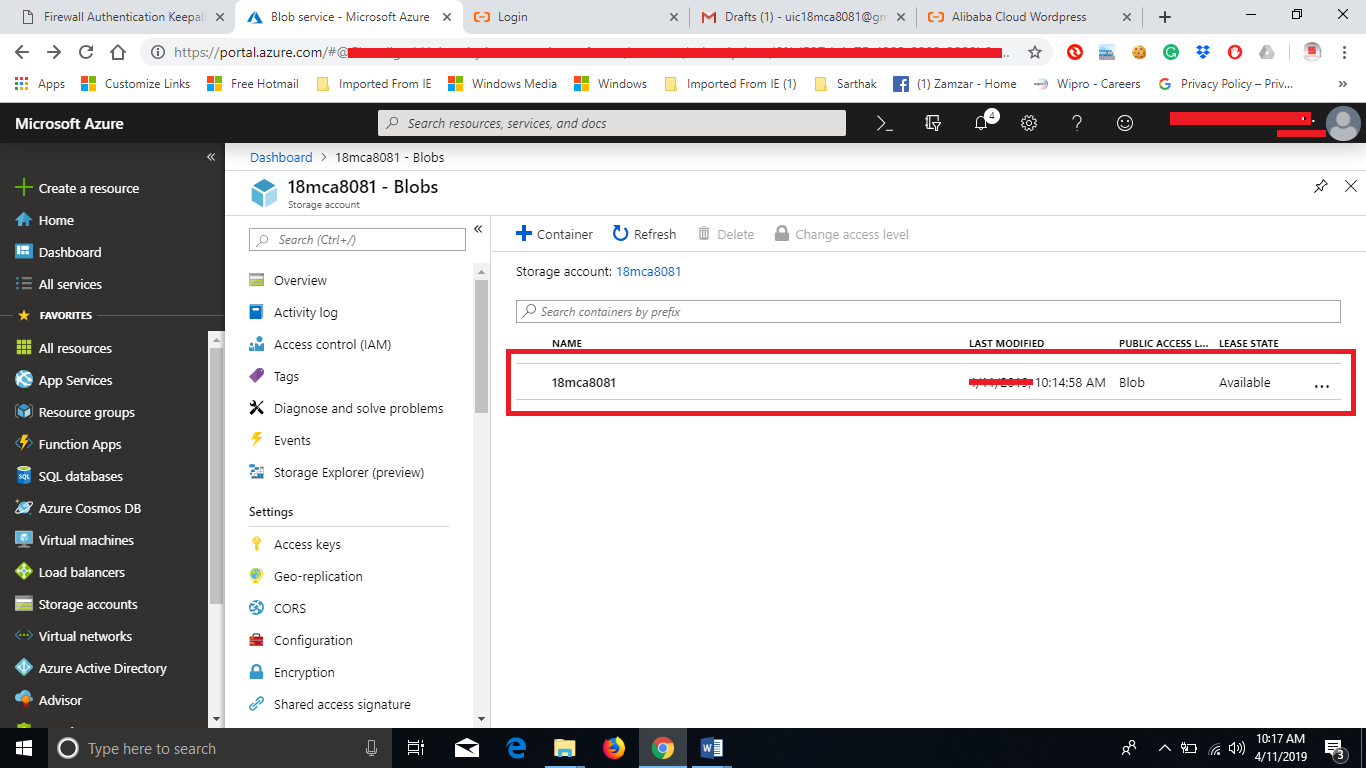
Task: Pin the Blobs blade to dashboard
Action: point(1321,186)
